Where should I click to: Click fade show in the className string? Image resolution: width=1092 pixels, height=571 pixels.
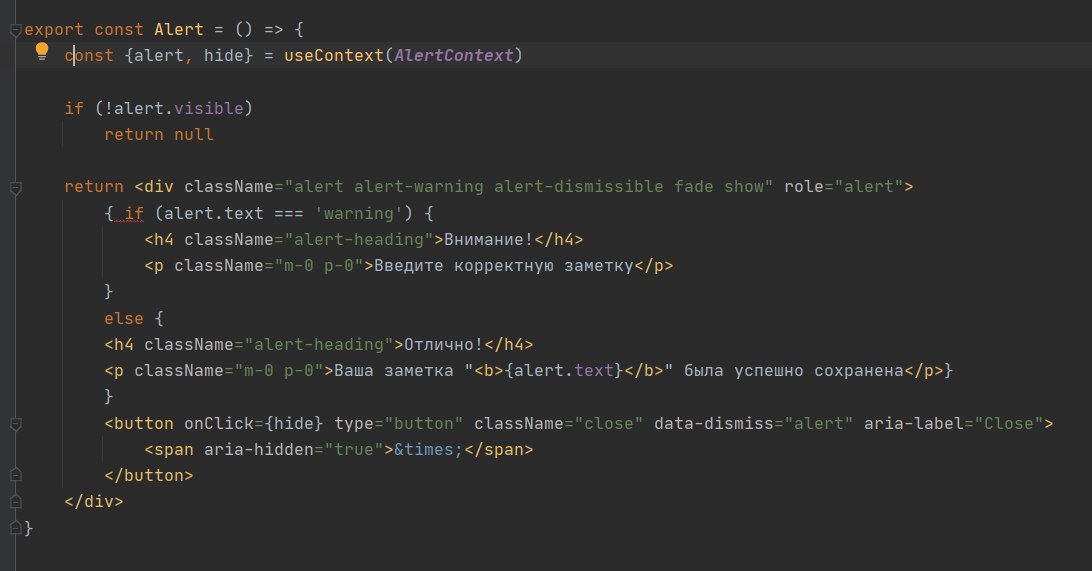(719, 187)
